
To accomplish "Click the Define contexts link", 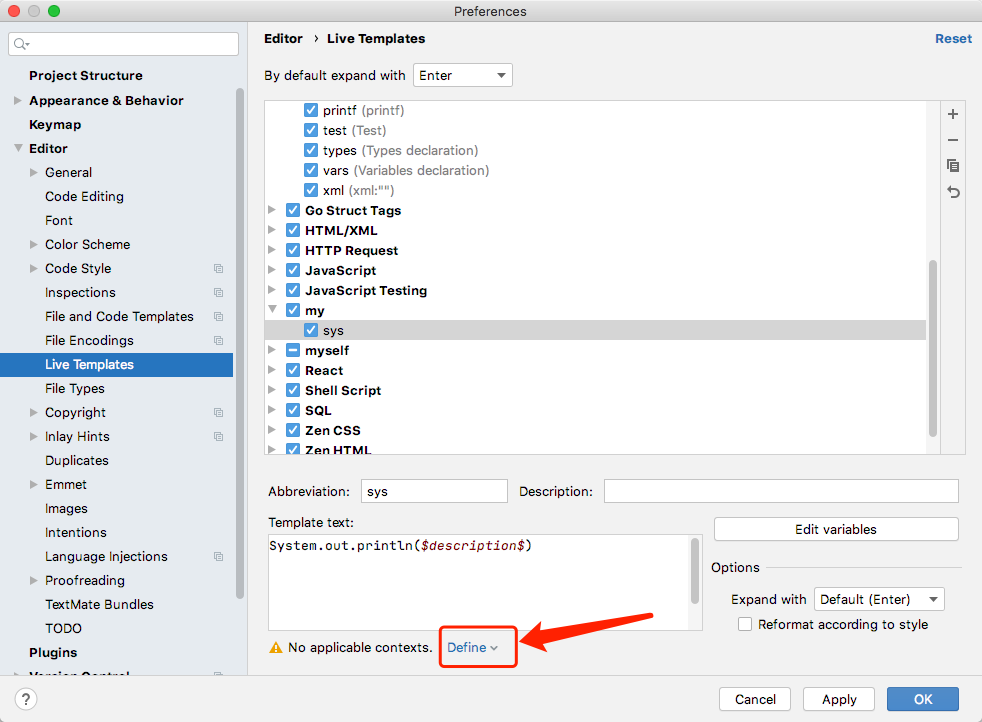I will click(x=472, y=647).
